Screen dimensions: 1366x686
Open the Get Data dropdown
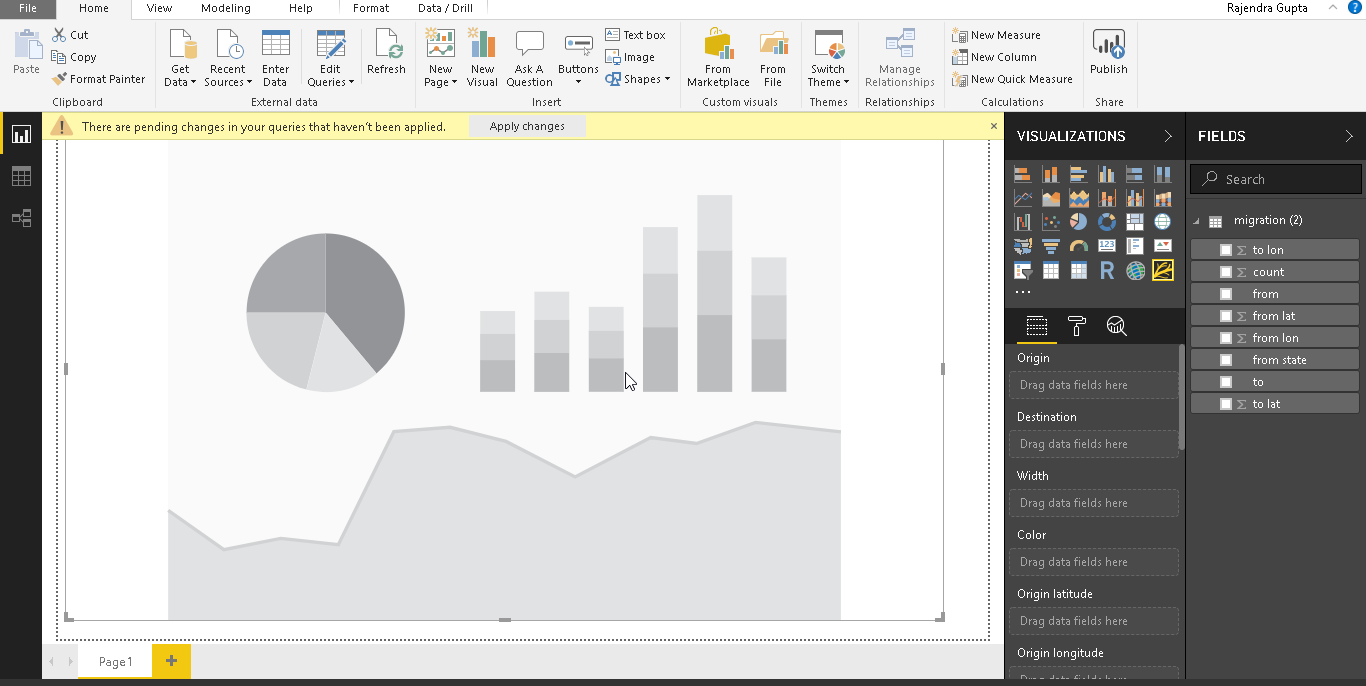point(180,58)
